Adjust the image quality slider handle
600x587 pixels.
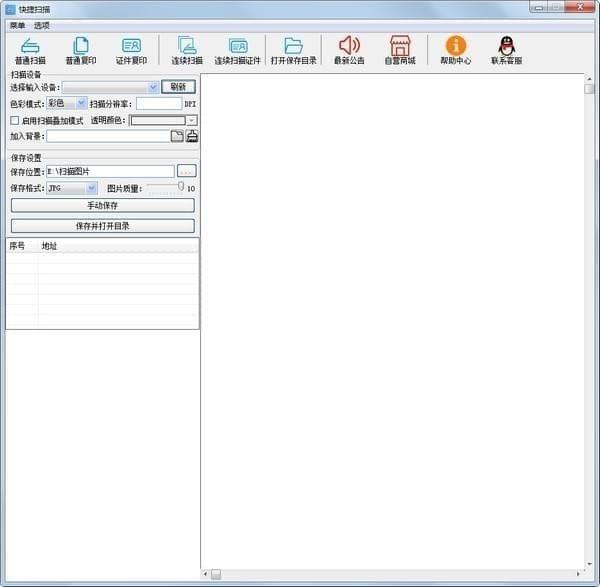tap(181, 186)
